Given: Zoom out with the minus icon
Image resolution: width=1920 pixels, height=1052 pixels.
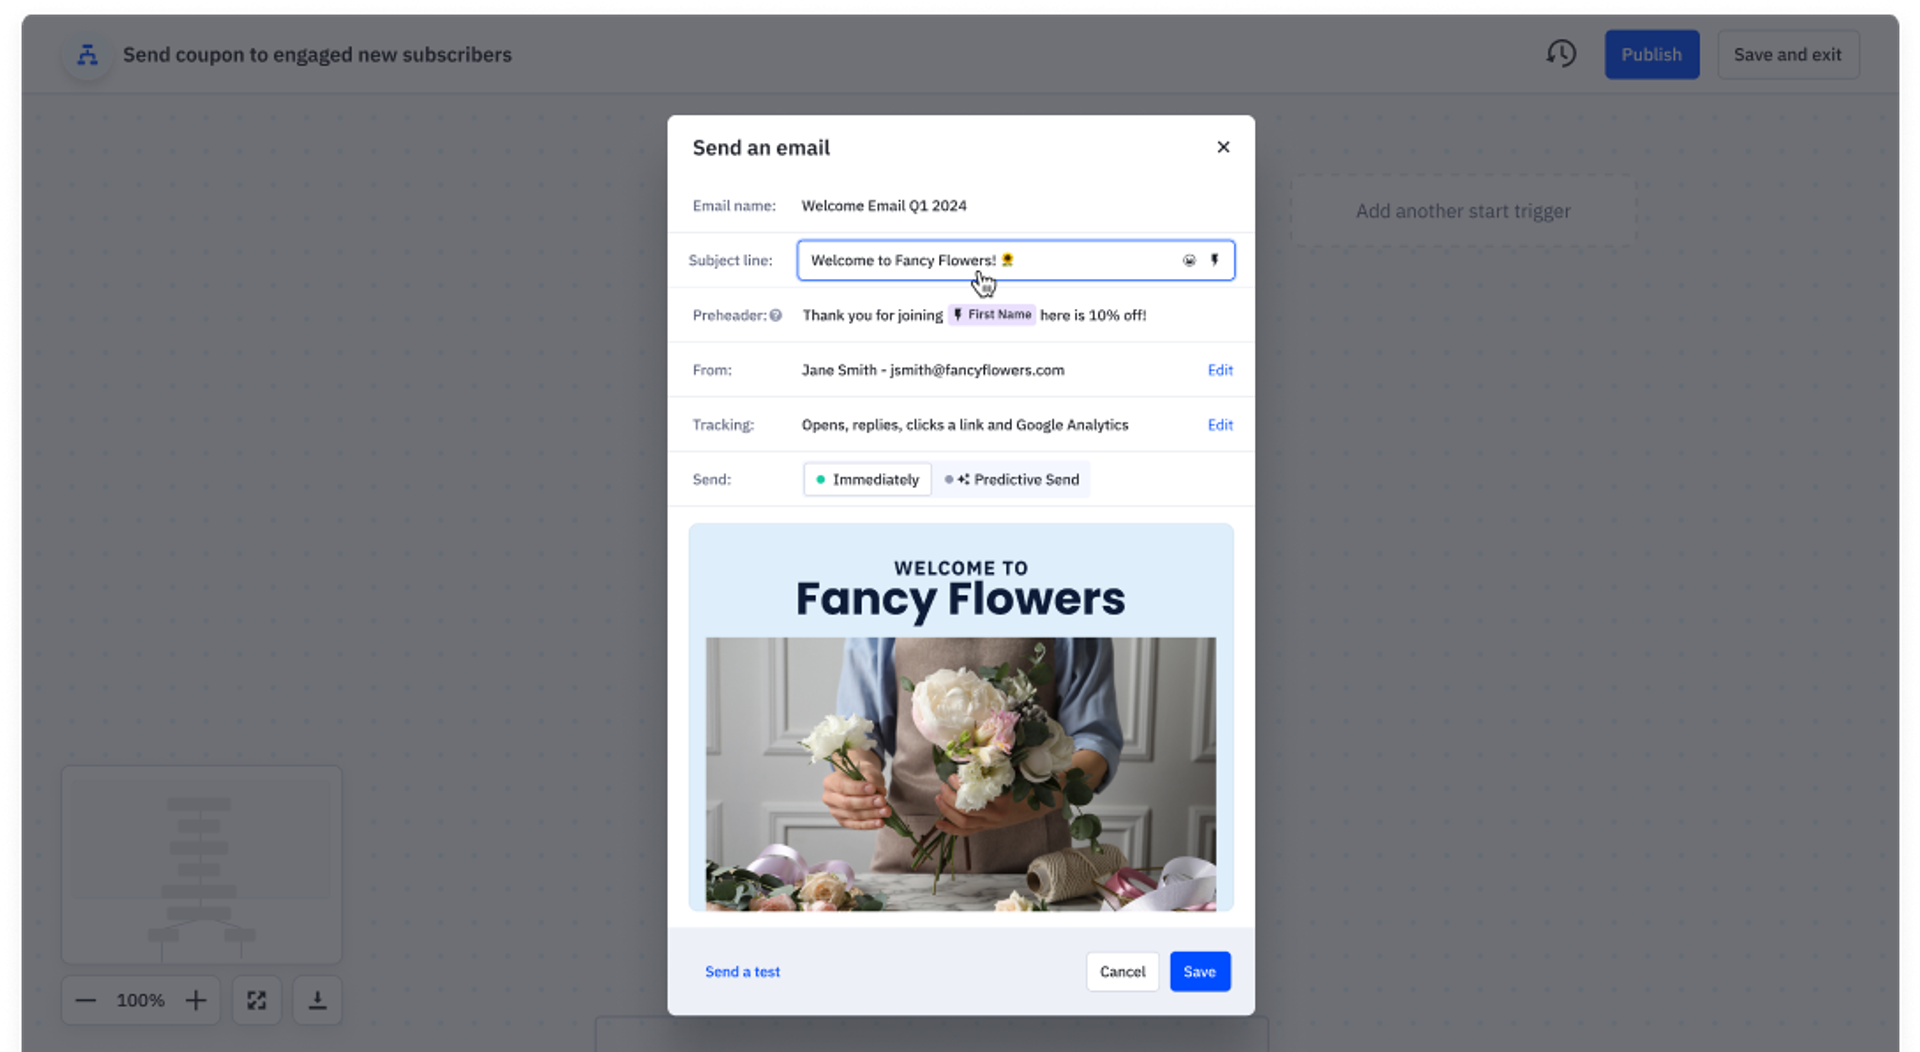Looking at the screenshot, I should 86,1000.
